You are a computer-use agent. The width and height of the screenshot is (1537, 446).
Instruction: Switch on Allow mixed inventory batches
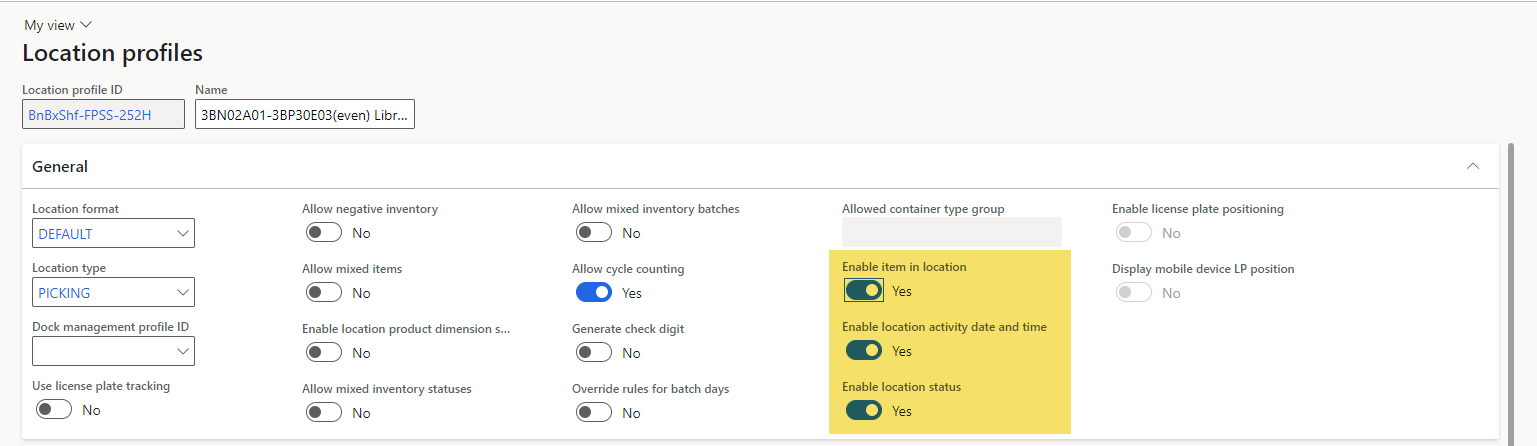pyautogui.click(x=594, y=233)
